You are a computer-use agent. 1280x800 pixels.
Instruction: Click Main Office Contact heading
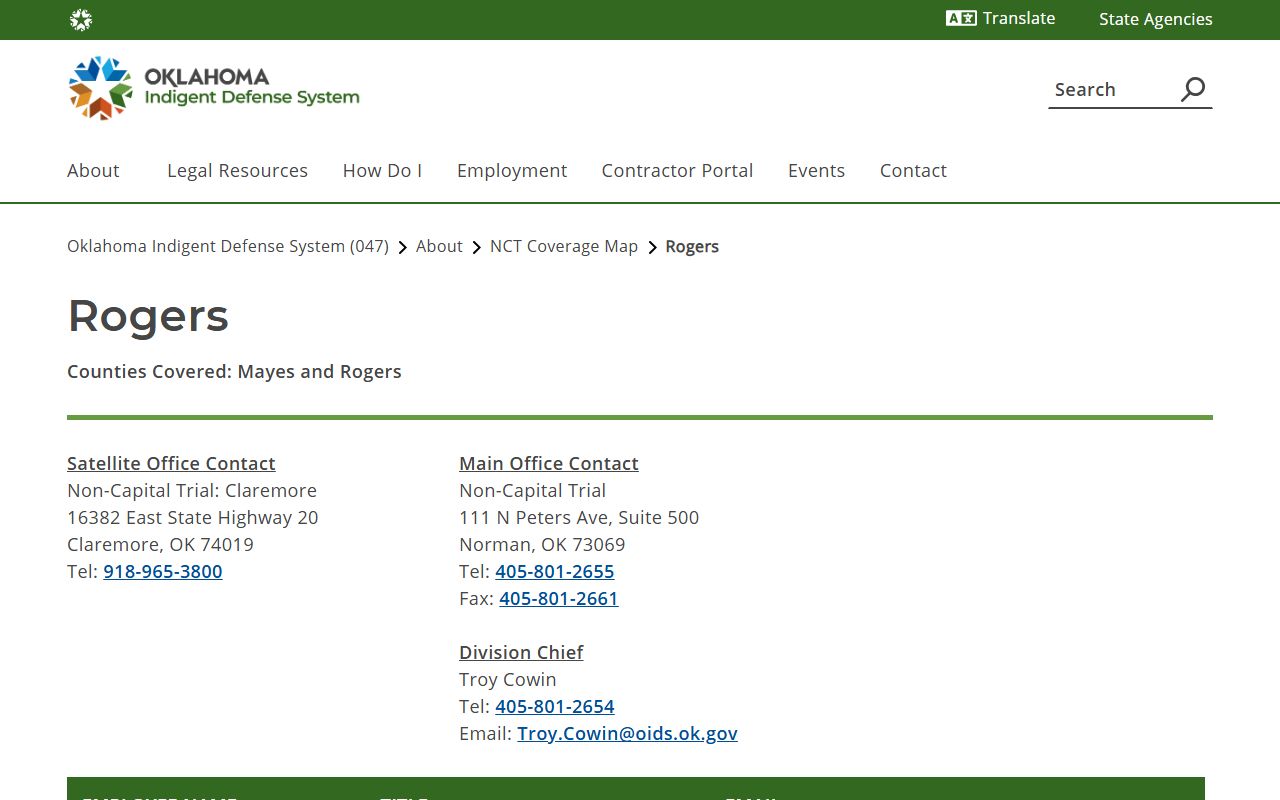click(548, 464)
